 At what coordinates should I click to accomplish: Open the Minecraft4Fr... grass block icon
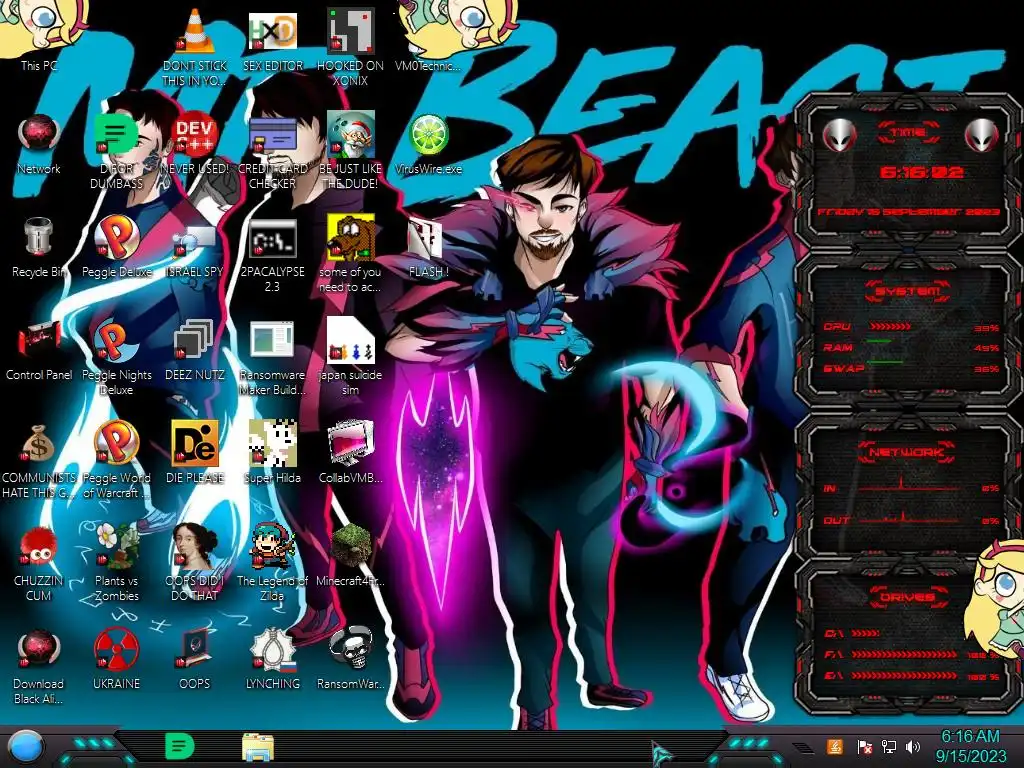(350, 556)
